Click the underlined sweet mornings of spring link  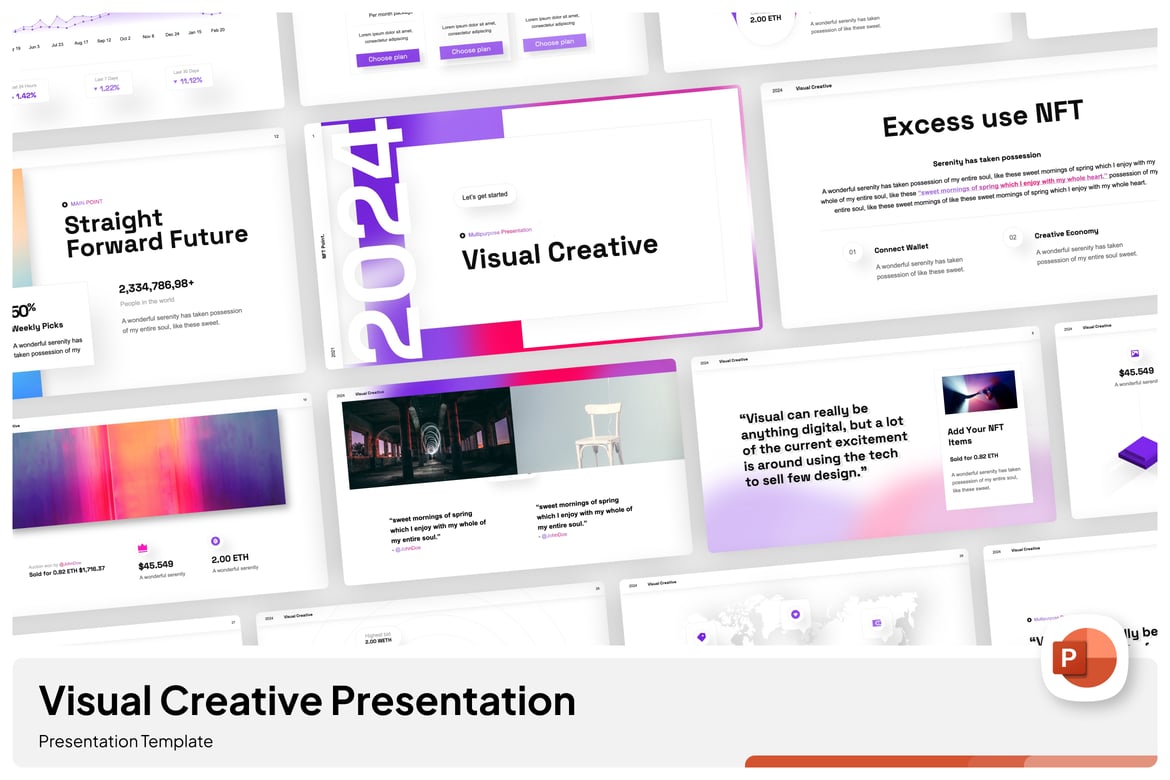1013,185
